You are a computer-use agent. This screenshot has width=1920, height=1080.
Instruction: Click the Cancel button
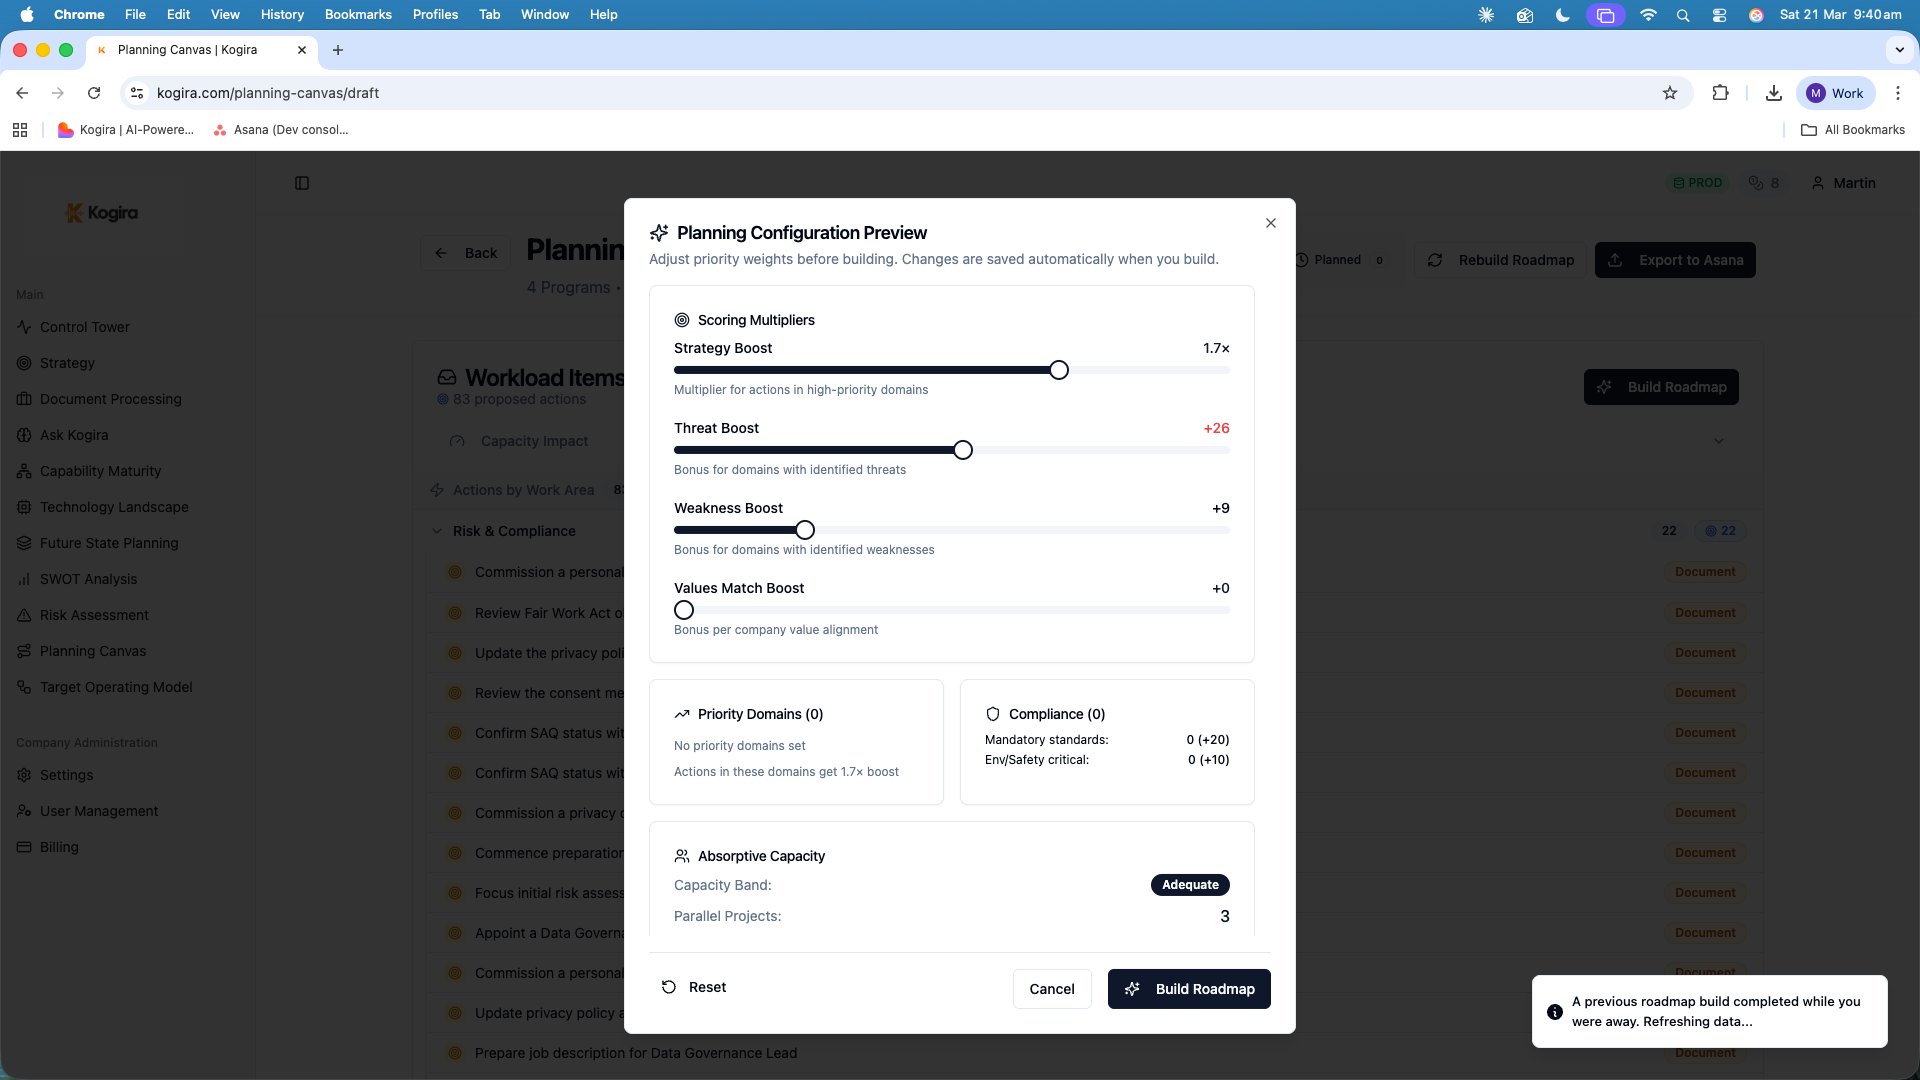(1052, 989)
